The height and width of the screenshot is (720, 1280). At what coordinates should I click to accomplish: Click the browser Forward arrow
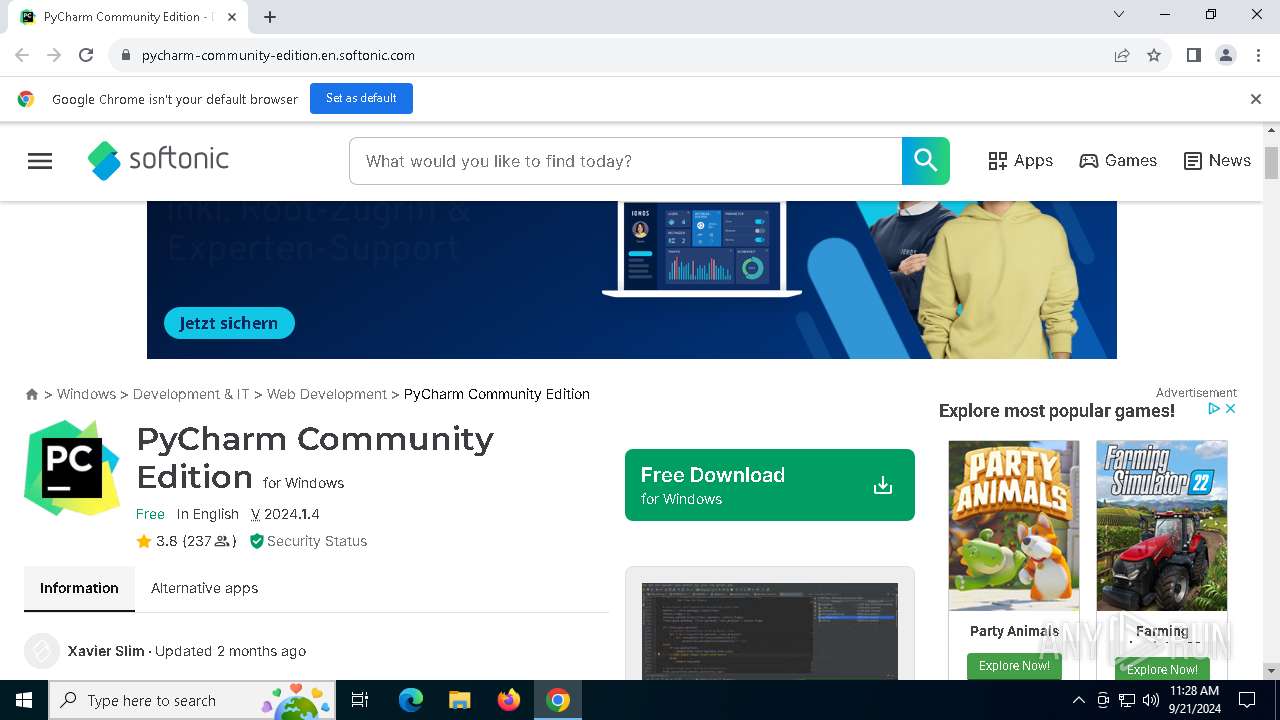pos(54,55)
